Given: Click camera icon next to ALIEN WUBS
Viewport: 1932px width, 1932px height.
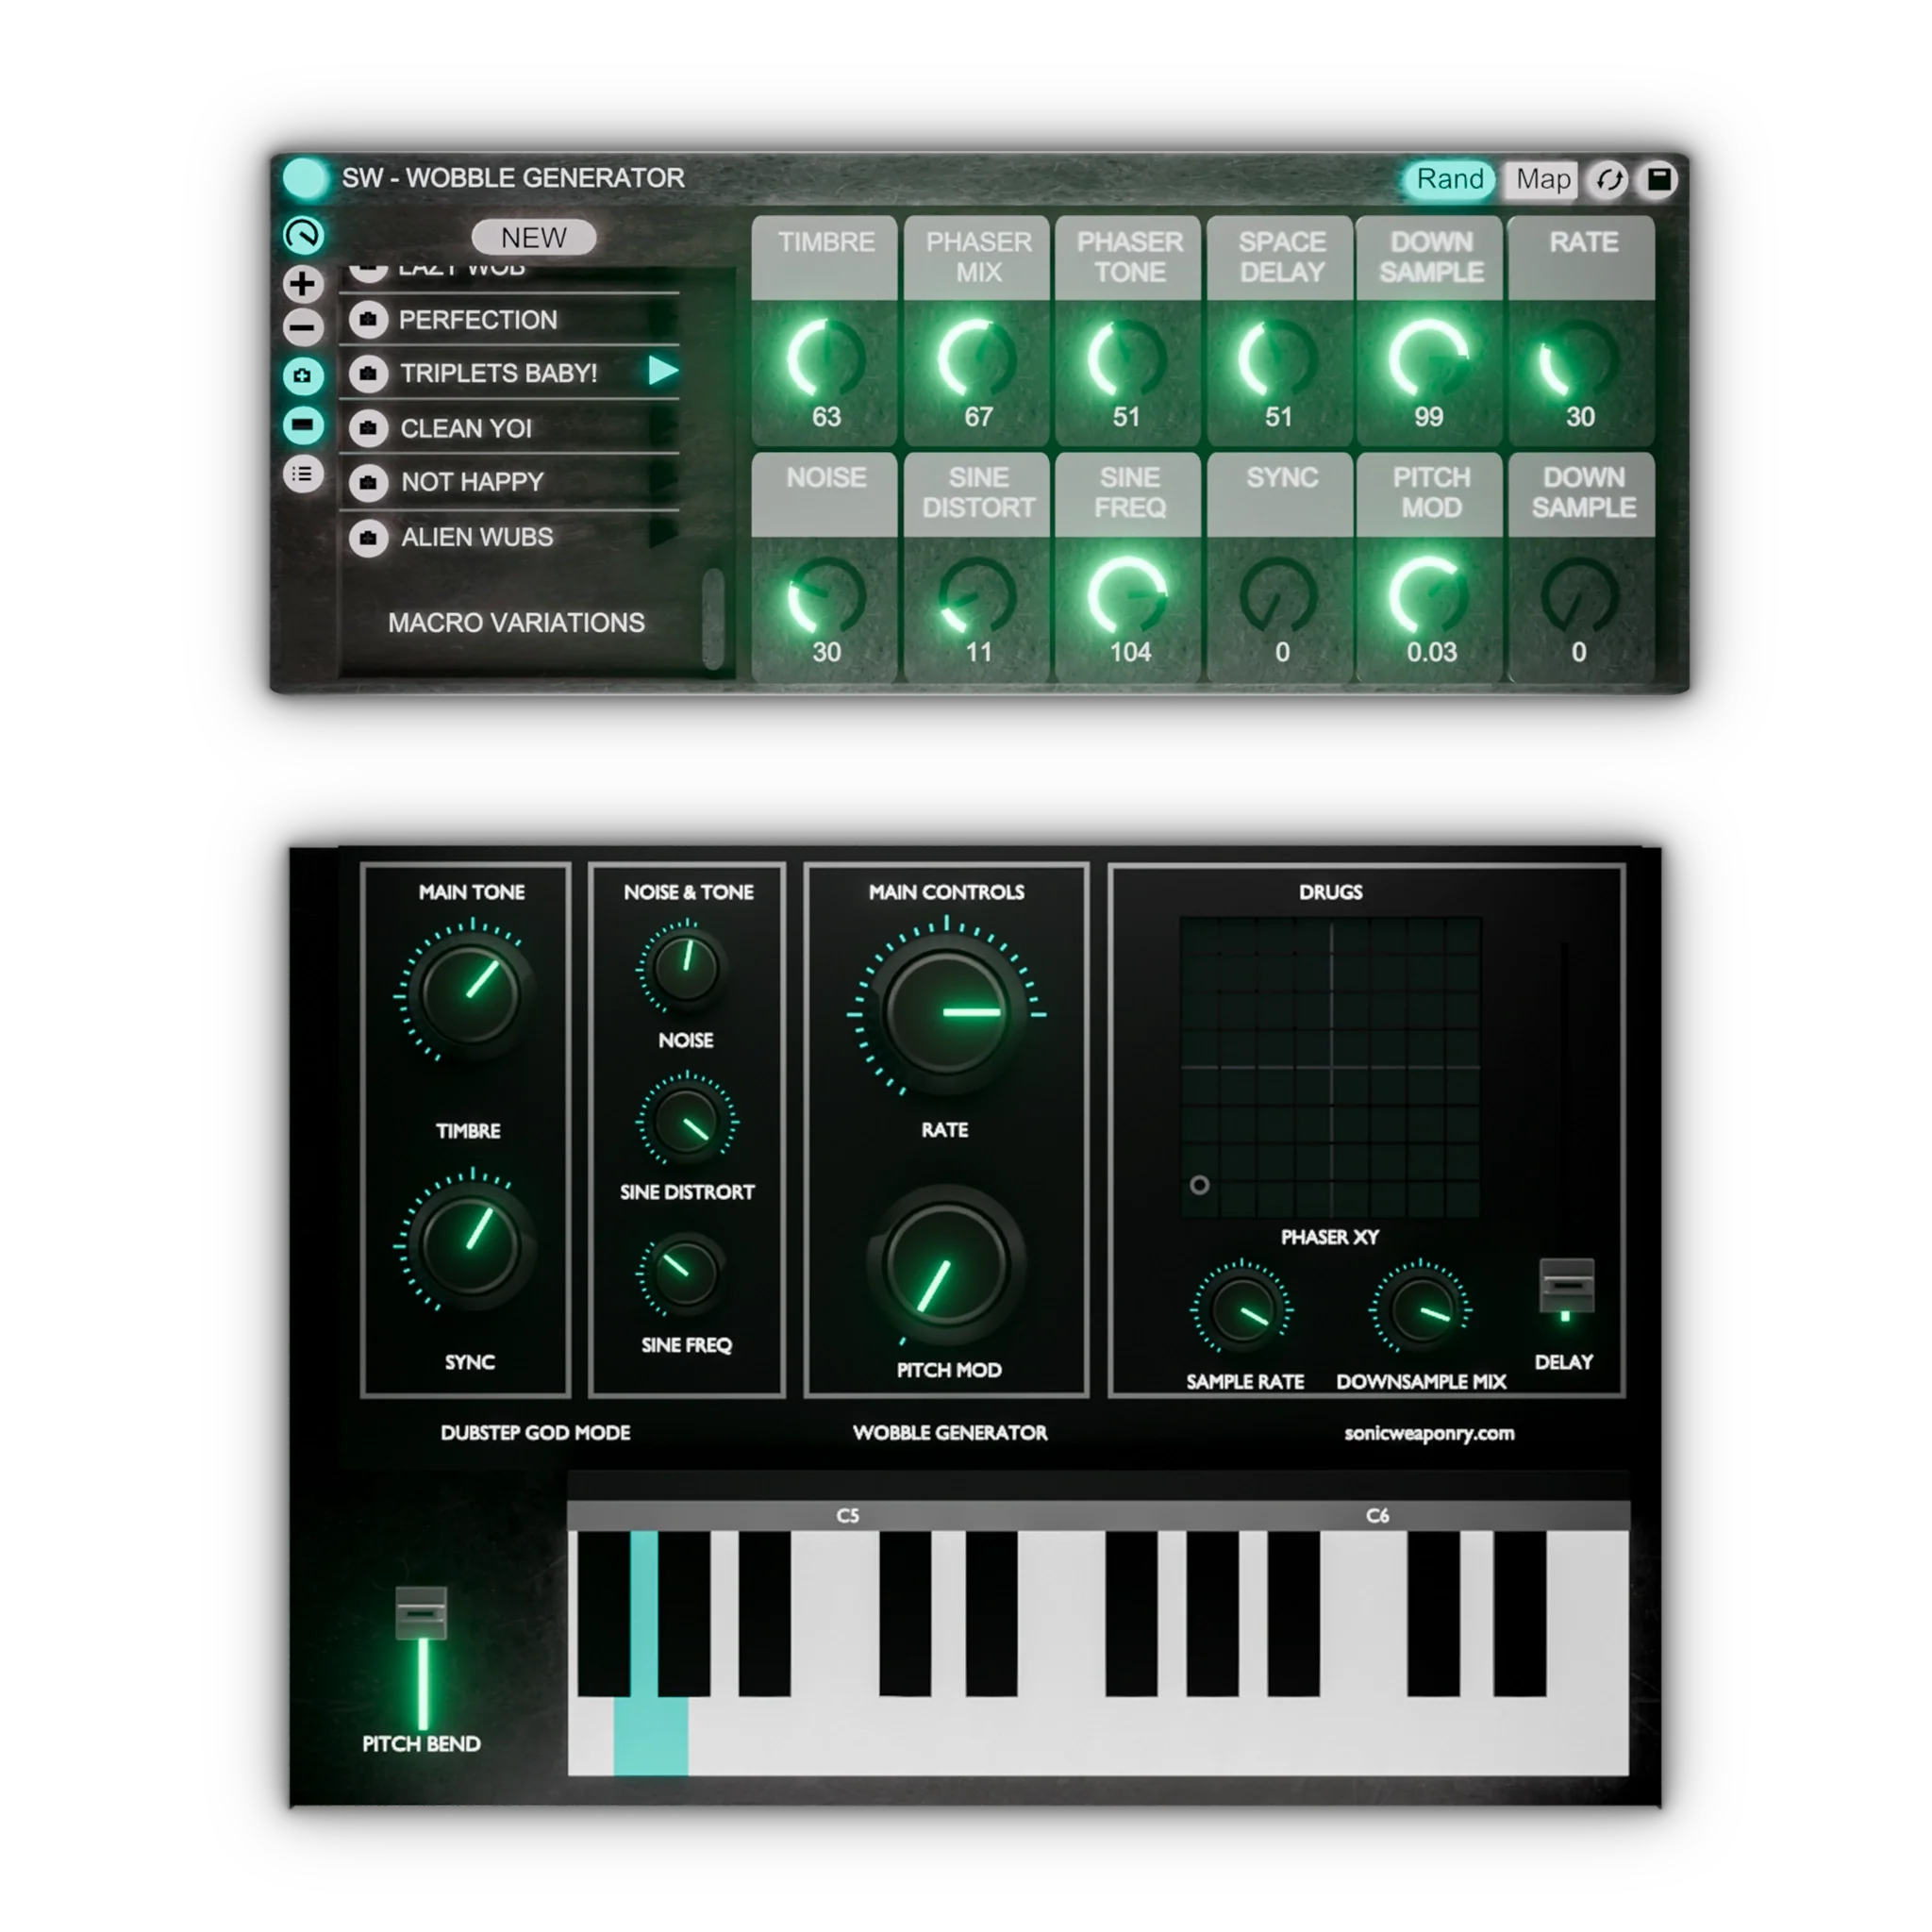Looking at the screenshot, I should click(368, 537).
